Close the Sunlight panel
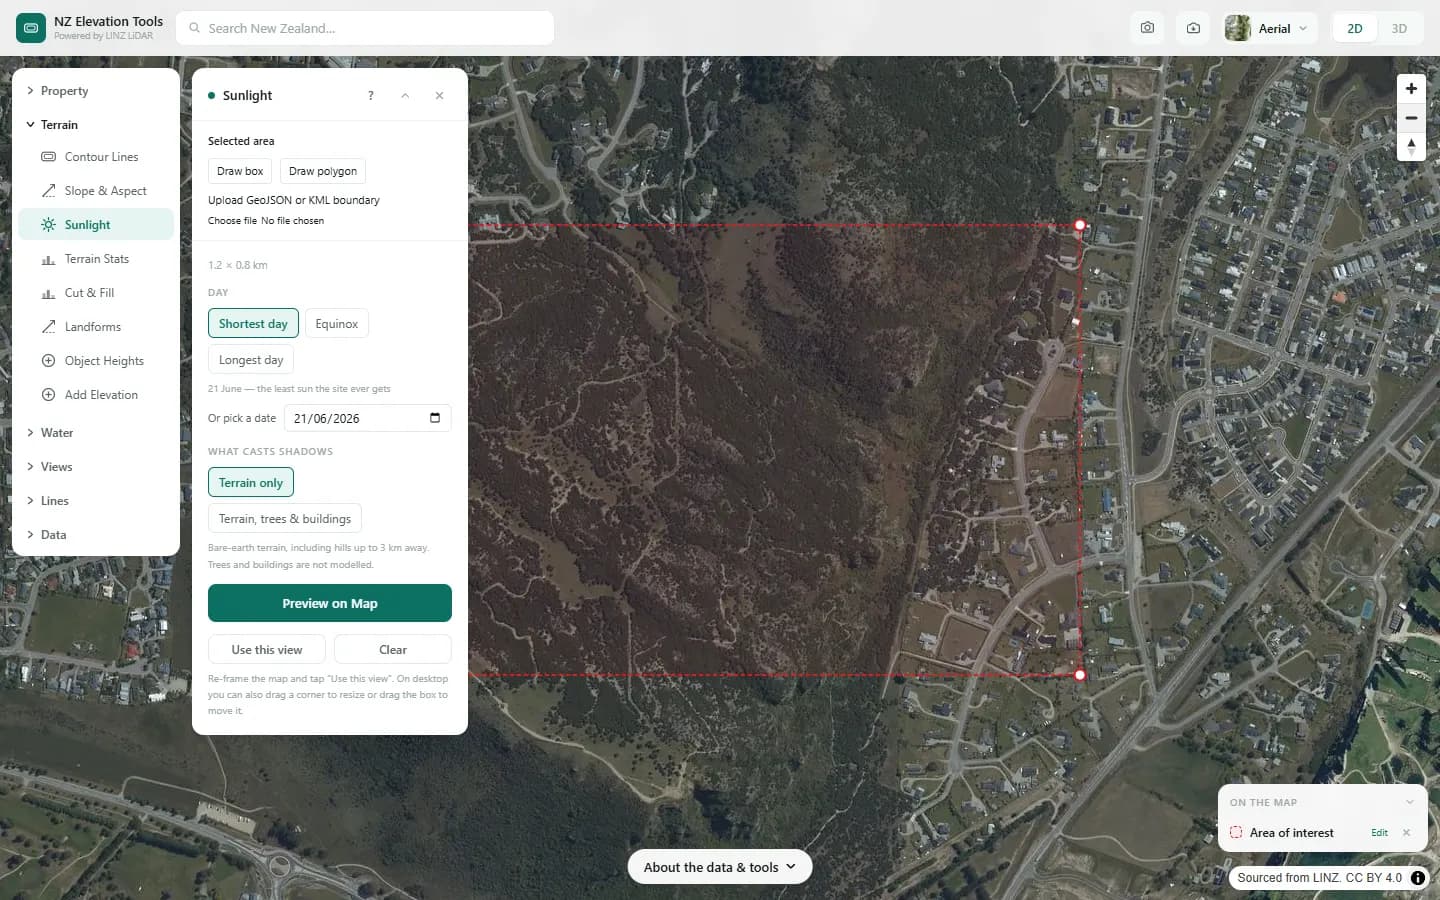This screenshot has width=1440, height=900. (x=439, y=96)
